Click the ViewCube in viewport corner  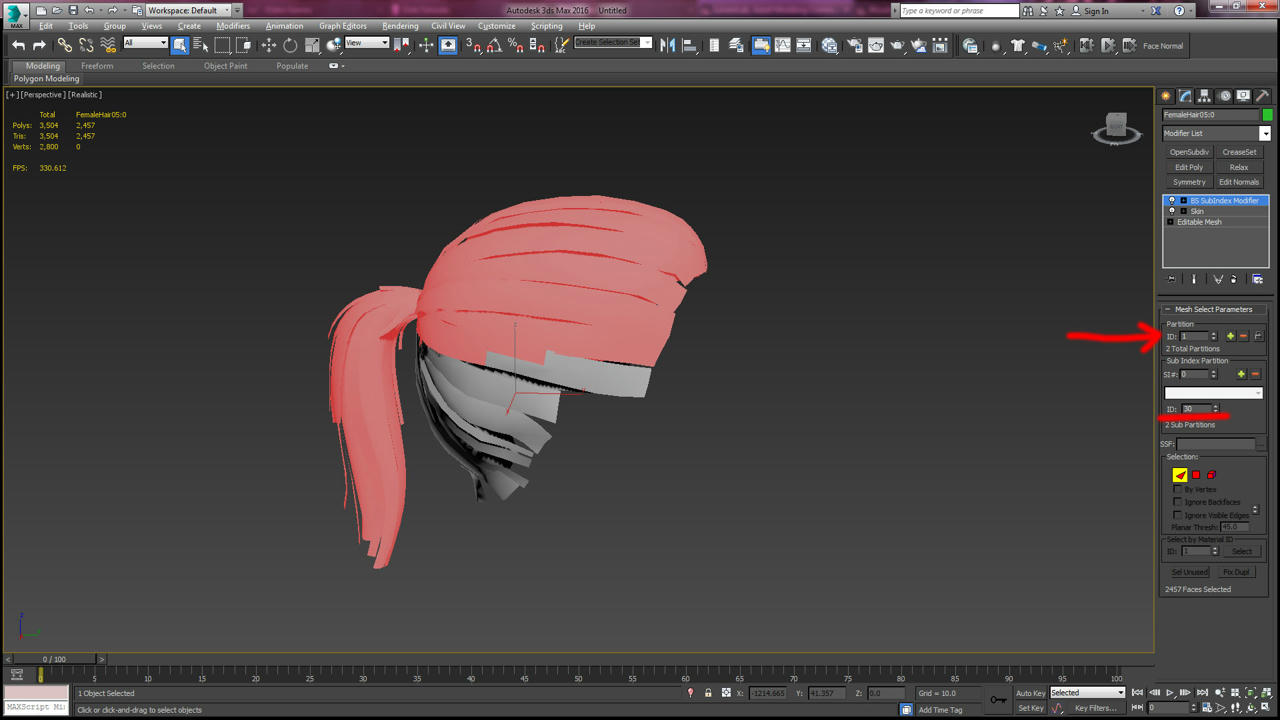(x=1116, y=129)
